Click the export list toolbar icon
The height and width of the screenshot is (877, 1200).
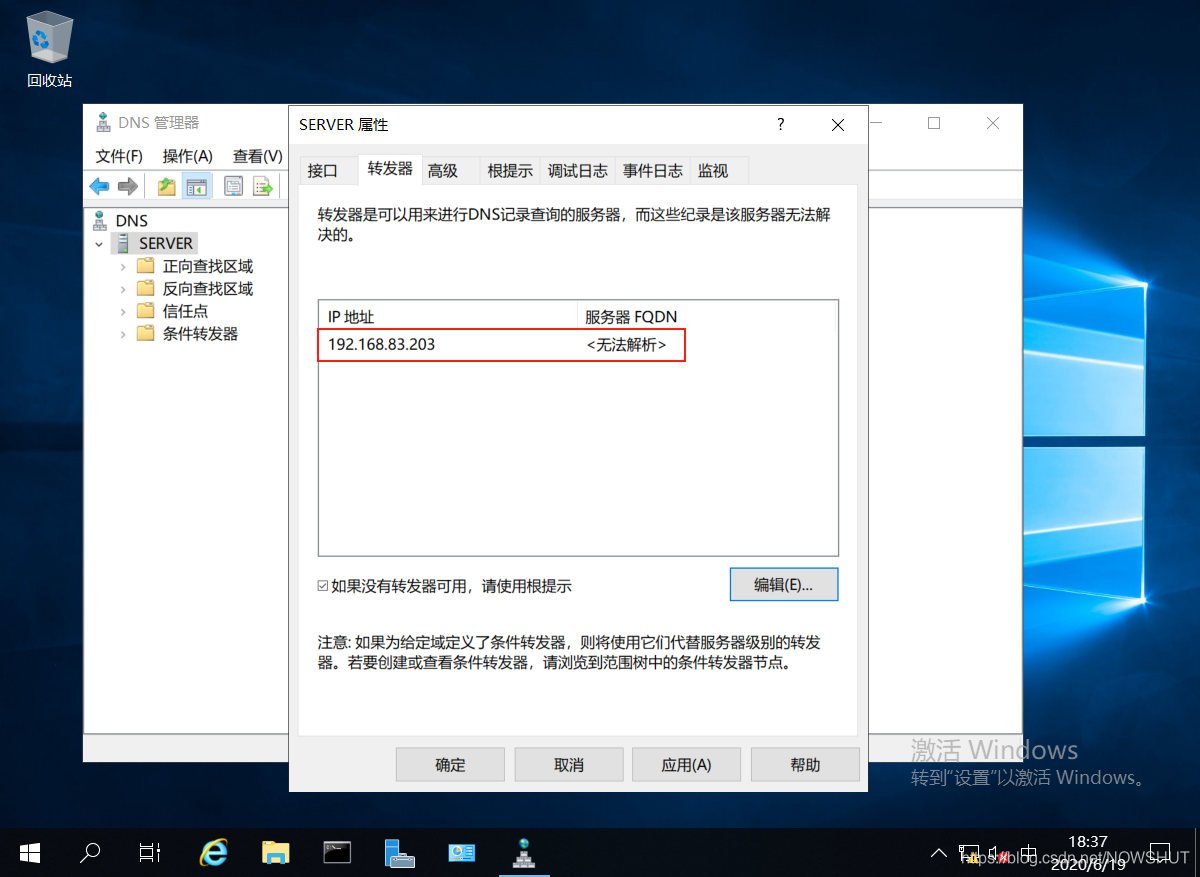coord(262,186)
